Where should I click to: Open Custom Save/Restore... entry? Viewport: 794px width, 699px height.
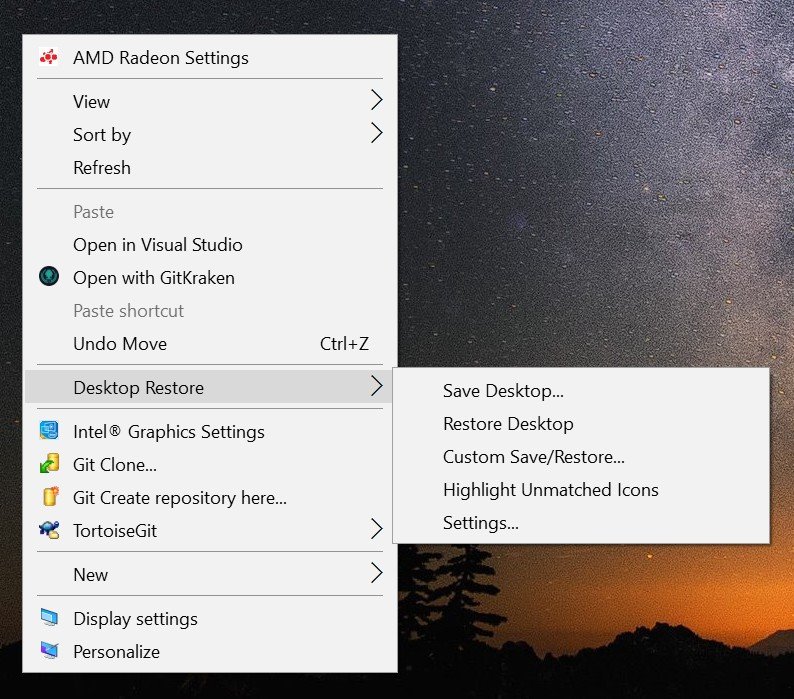[533, 457]
